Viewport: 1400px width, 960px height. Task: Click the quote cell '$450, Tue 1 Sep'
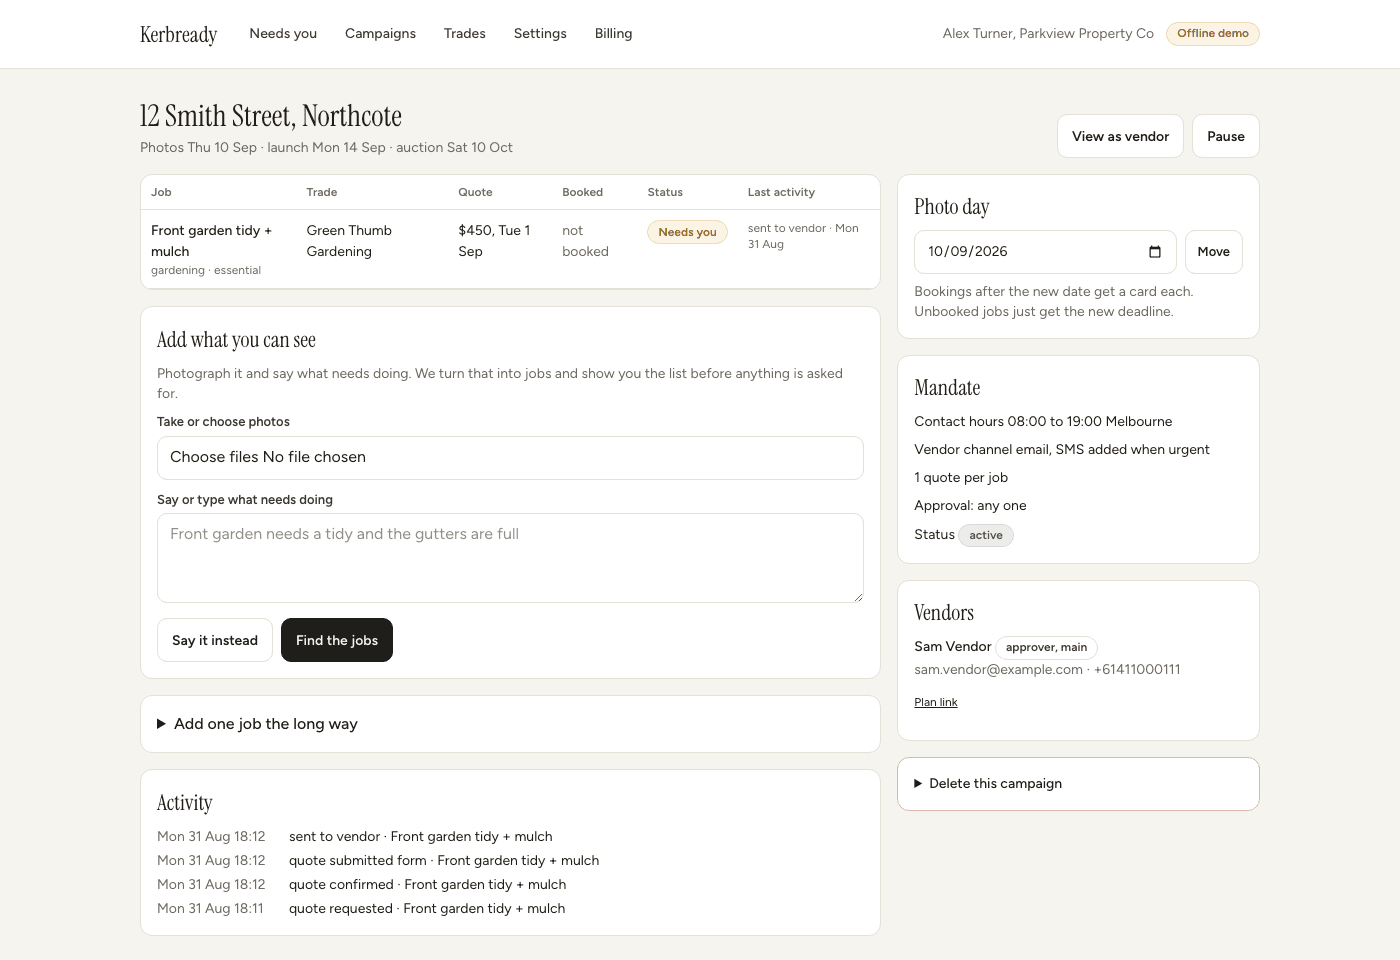[494, 241]
